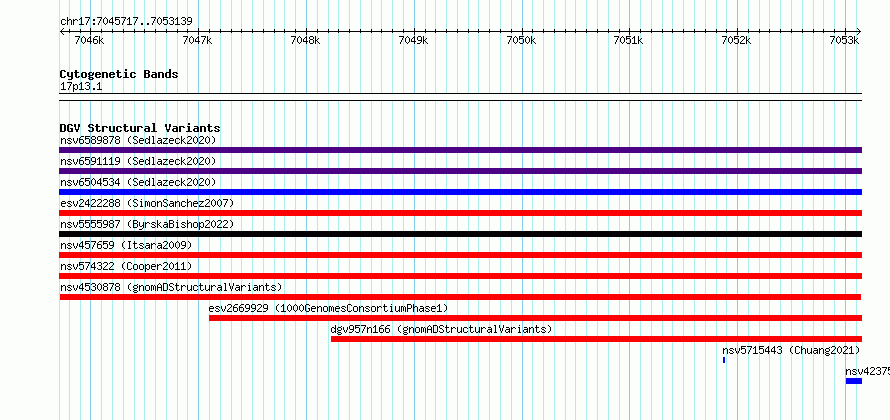Screen dimensions: 890x420
Task: Open nsv5715443 (Chuang2021) variant label
Action: pos(791,351)
